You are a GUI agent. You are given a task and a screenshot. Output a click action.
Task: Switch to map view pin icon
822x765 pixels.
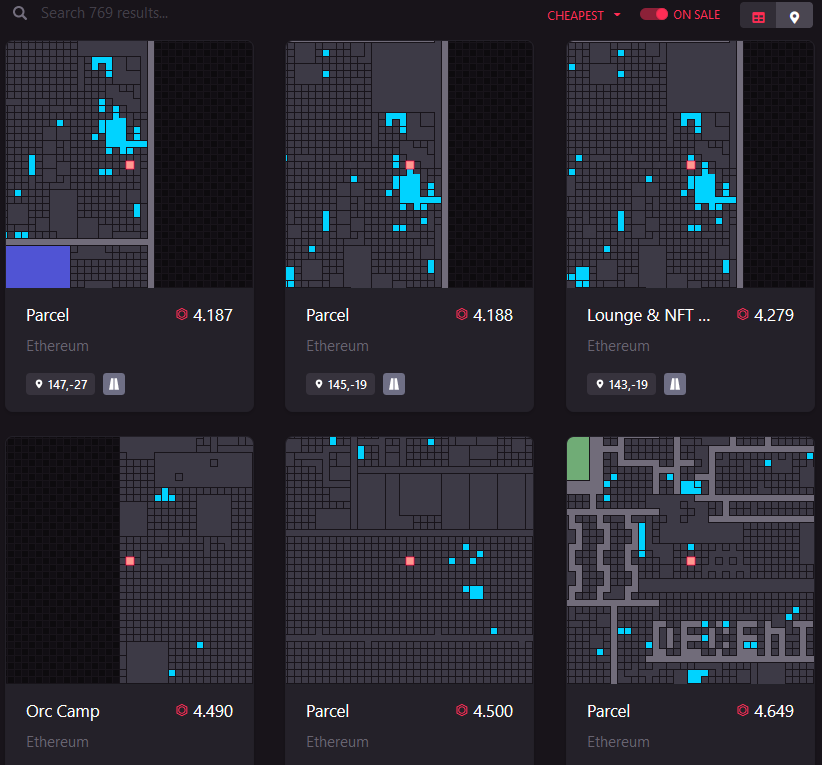pos(794,16)
